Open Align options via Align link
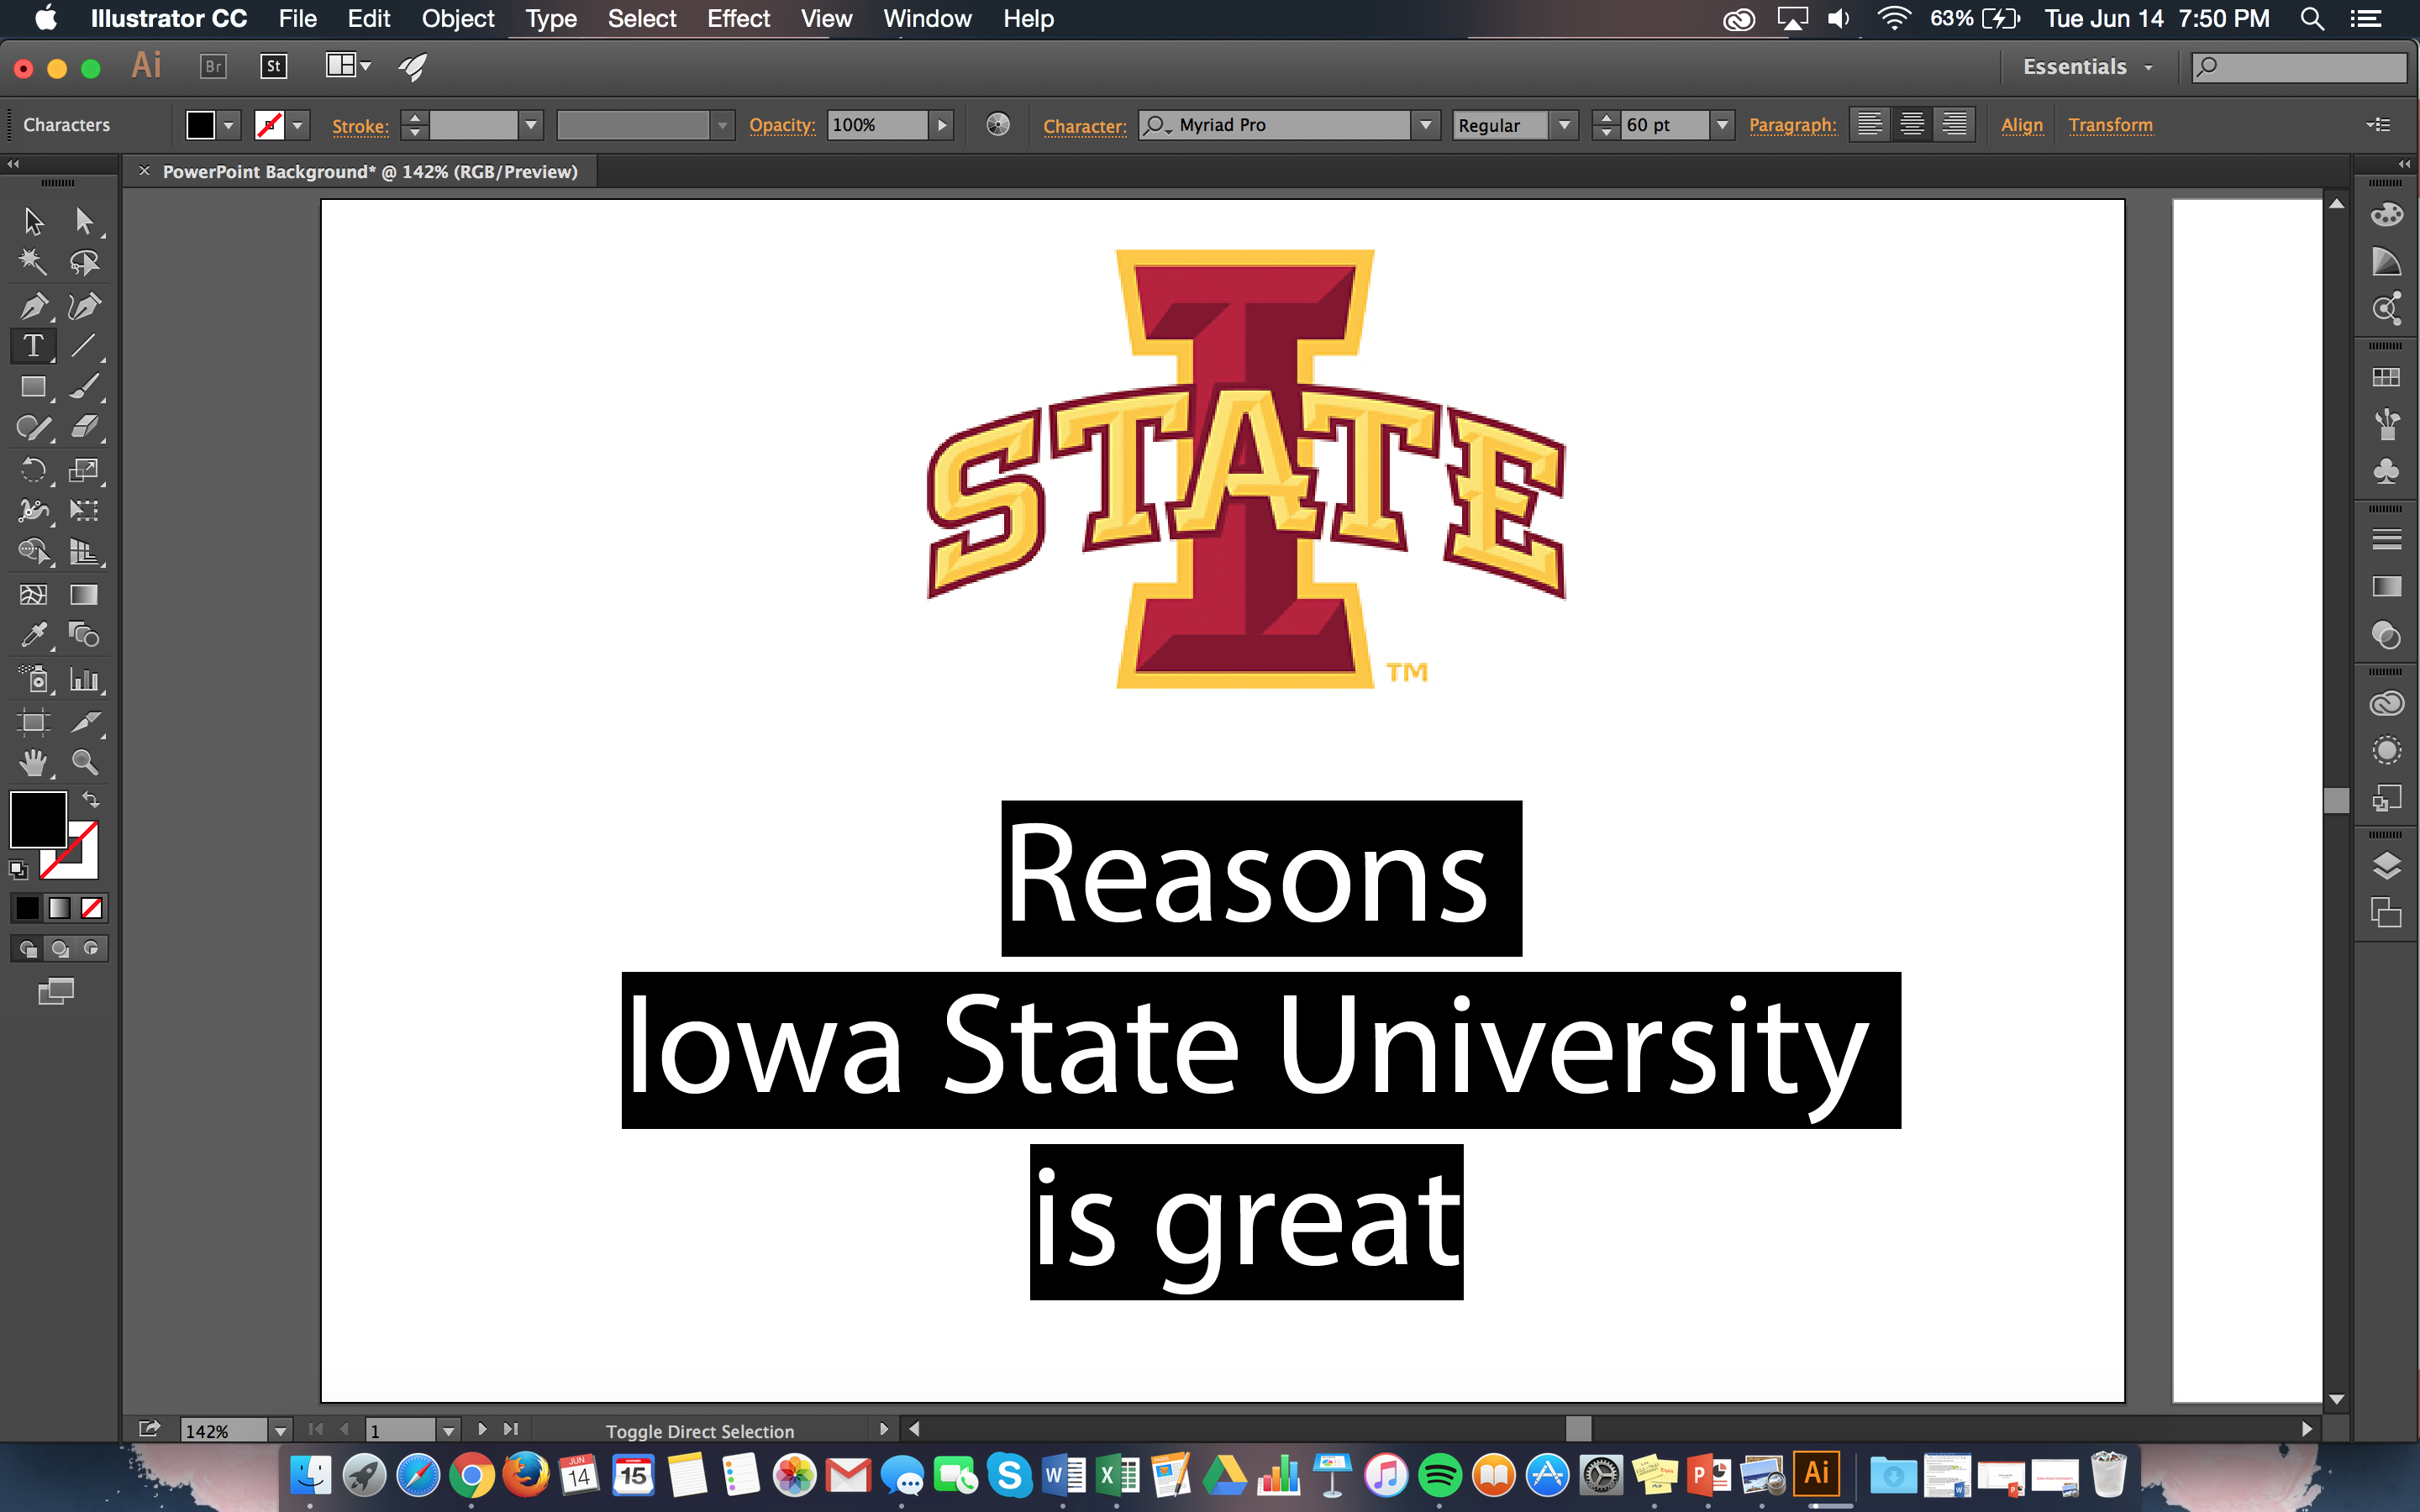Screen dimensions: 2420x1512 tap(2022, 124)
